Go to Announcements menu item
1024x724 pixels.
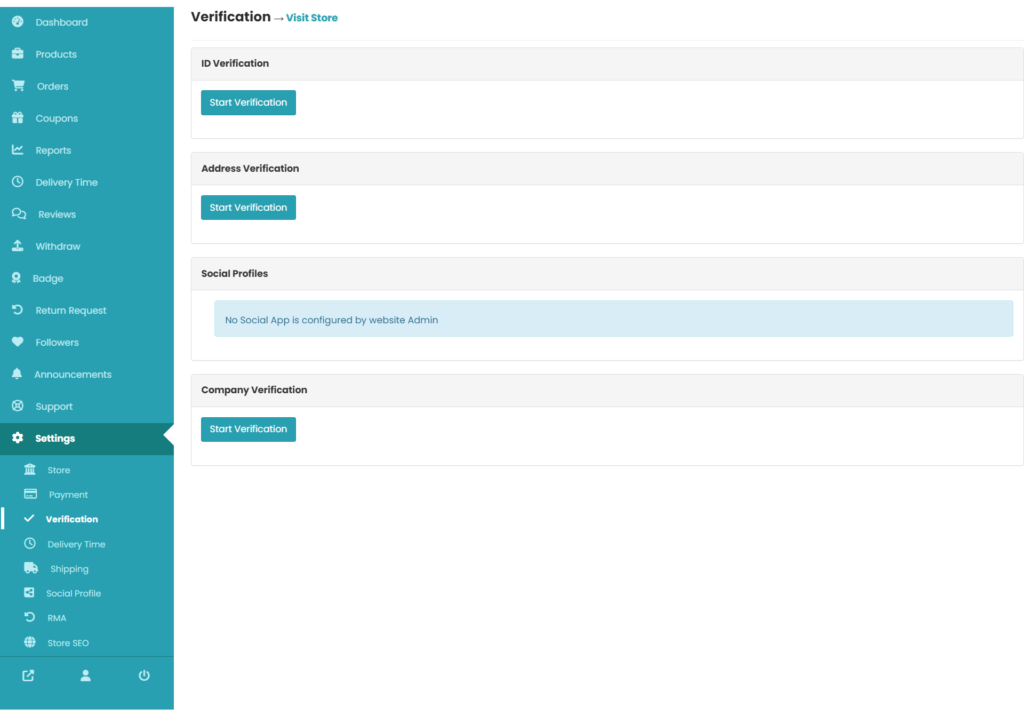coord(87,374)
